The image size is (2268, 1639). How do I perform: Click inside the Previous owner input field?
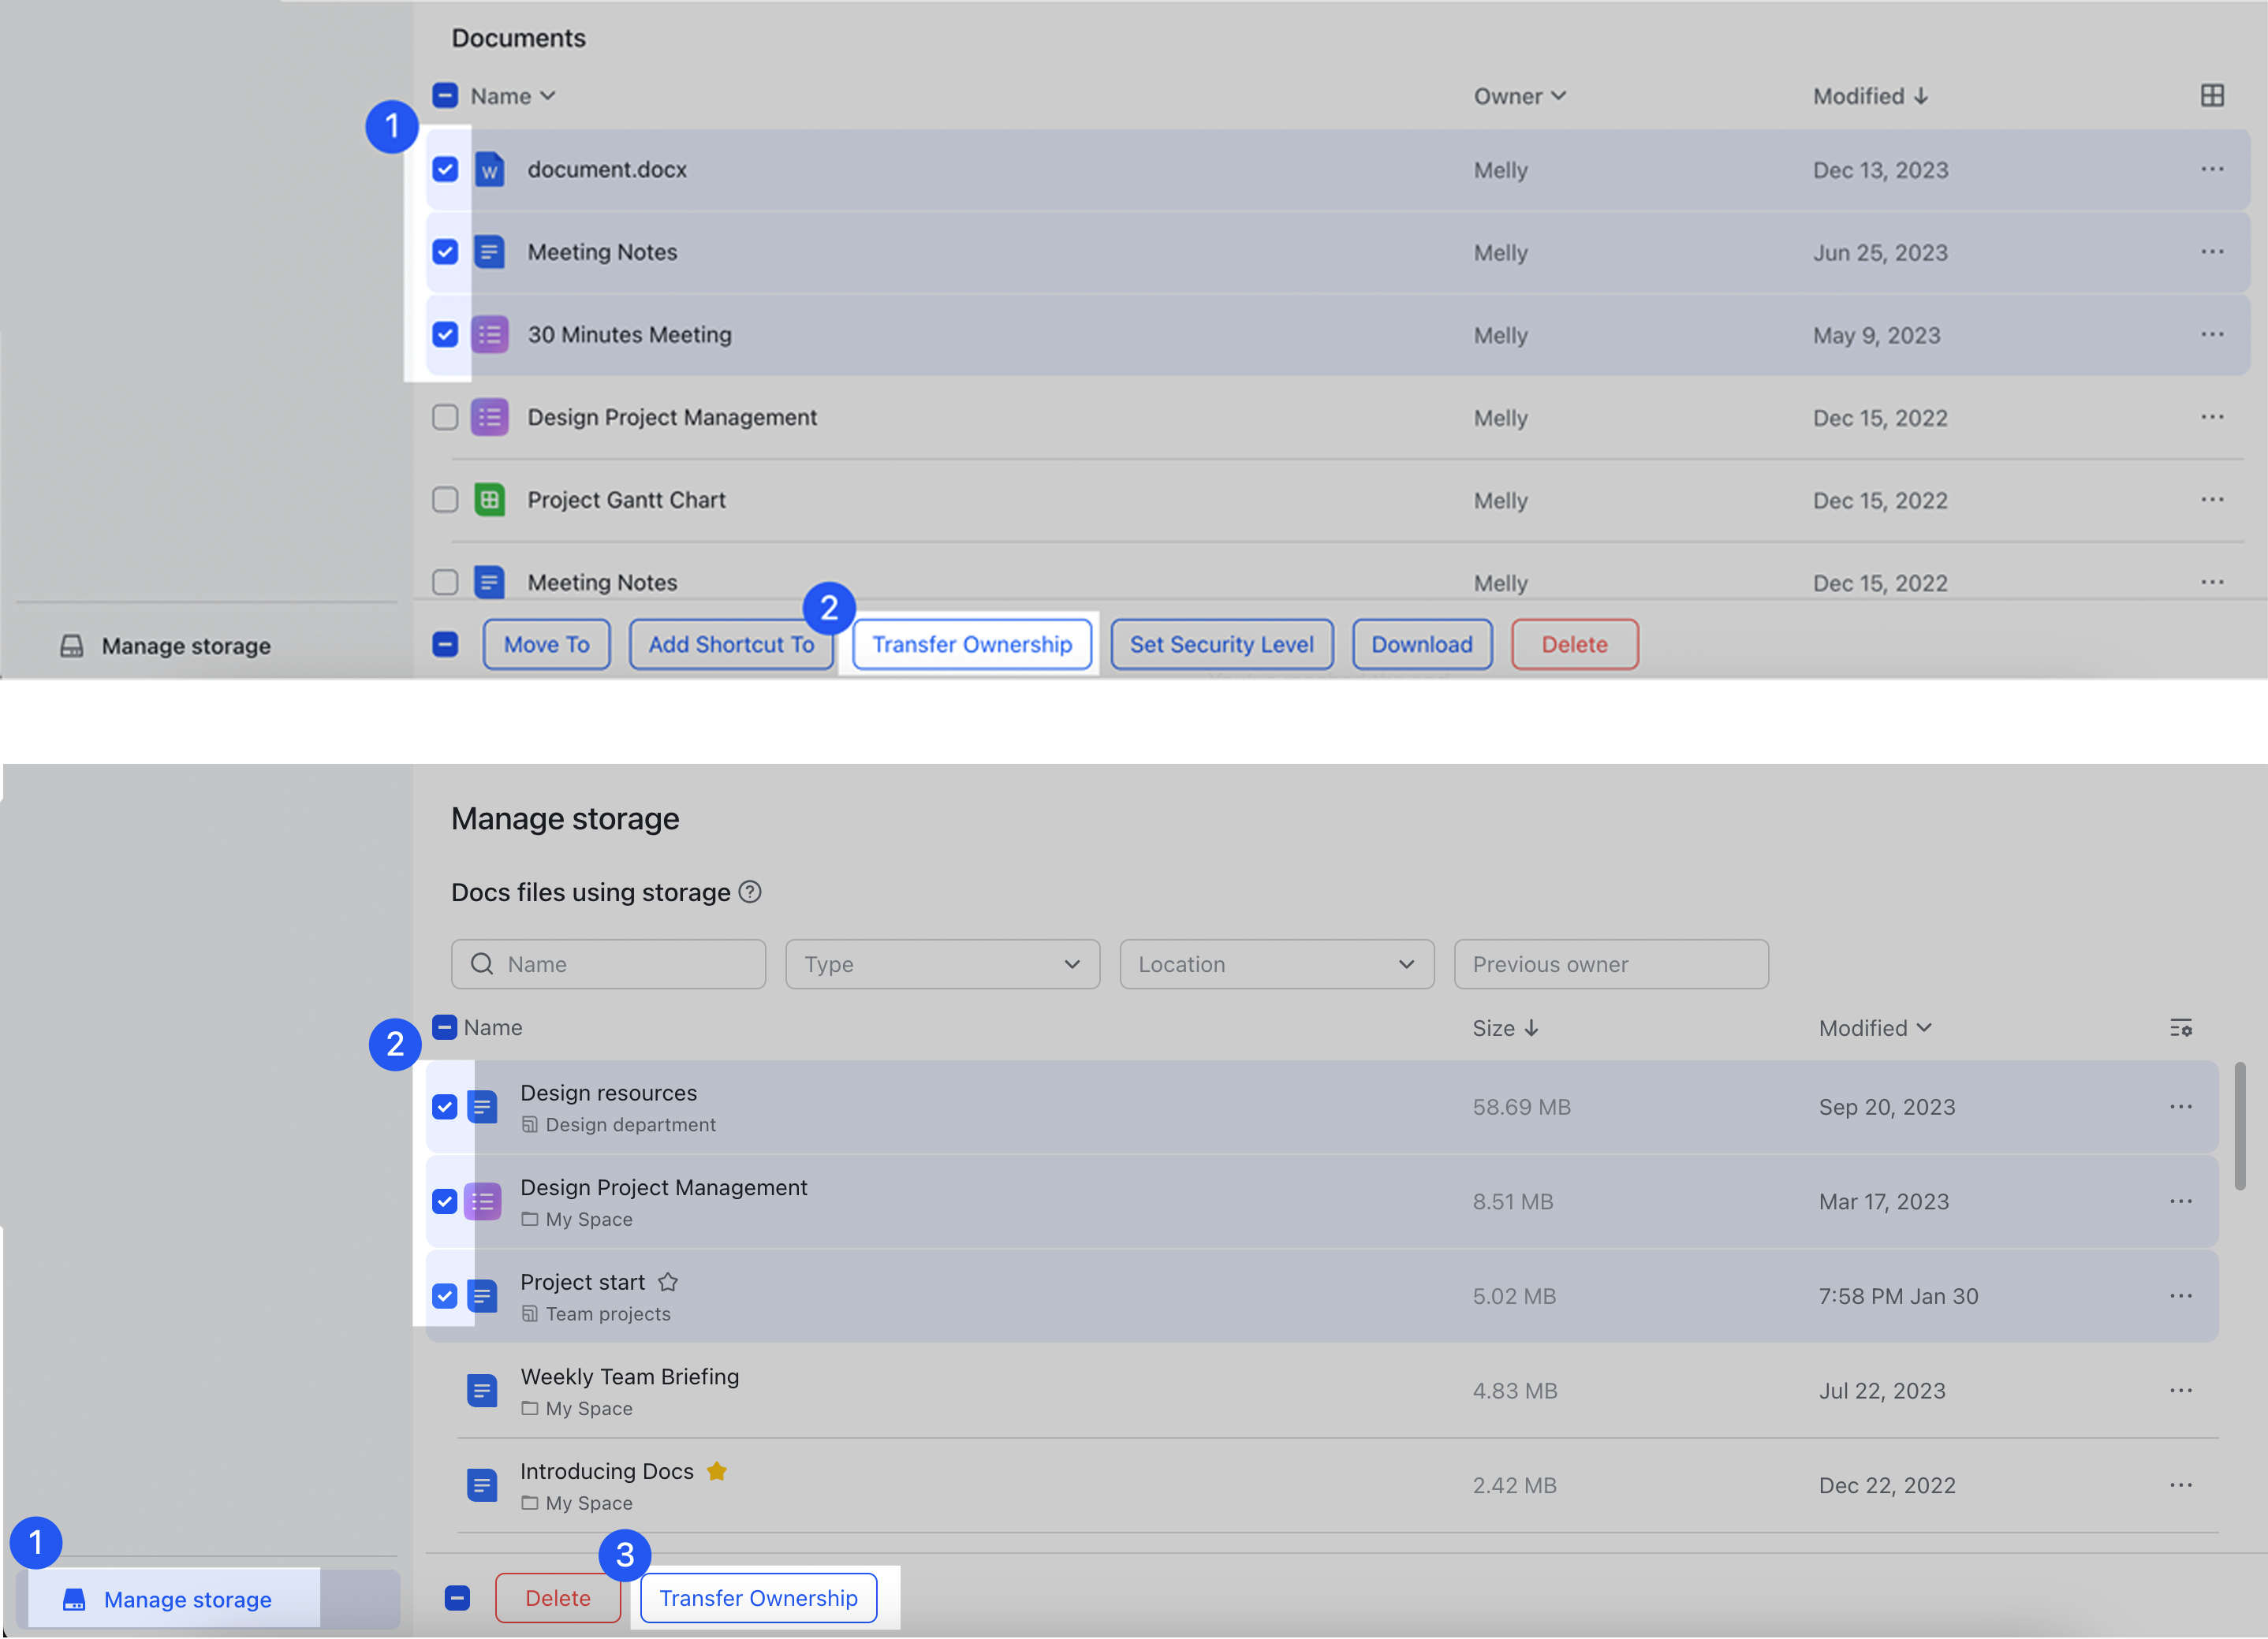click(x=1609, y=964)
